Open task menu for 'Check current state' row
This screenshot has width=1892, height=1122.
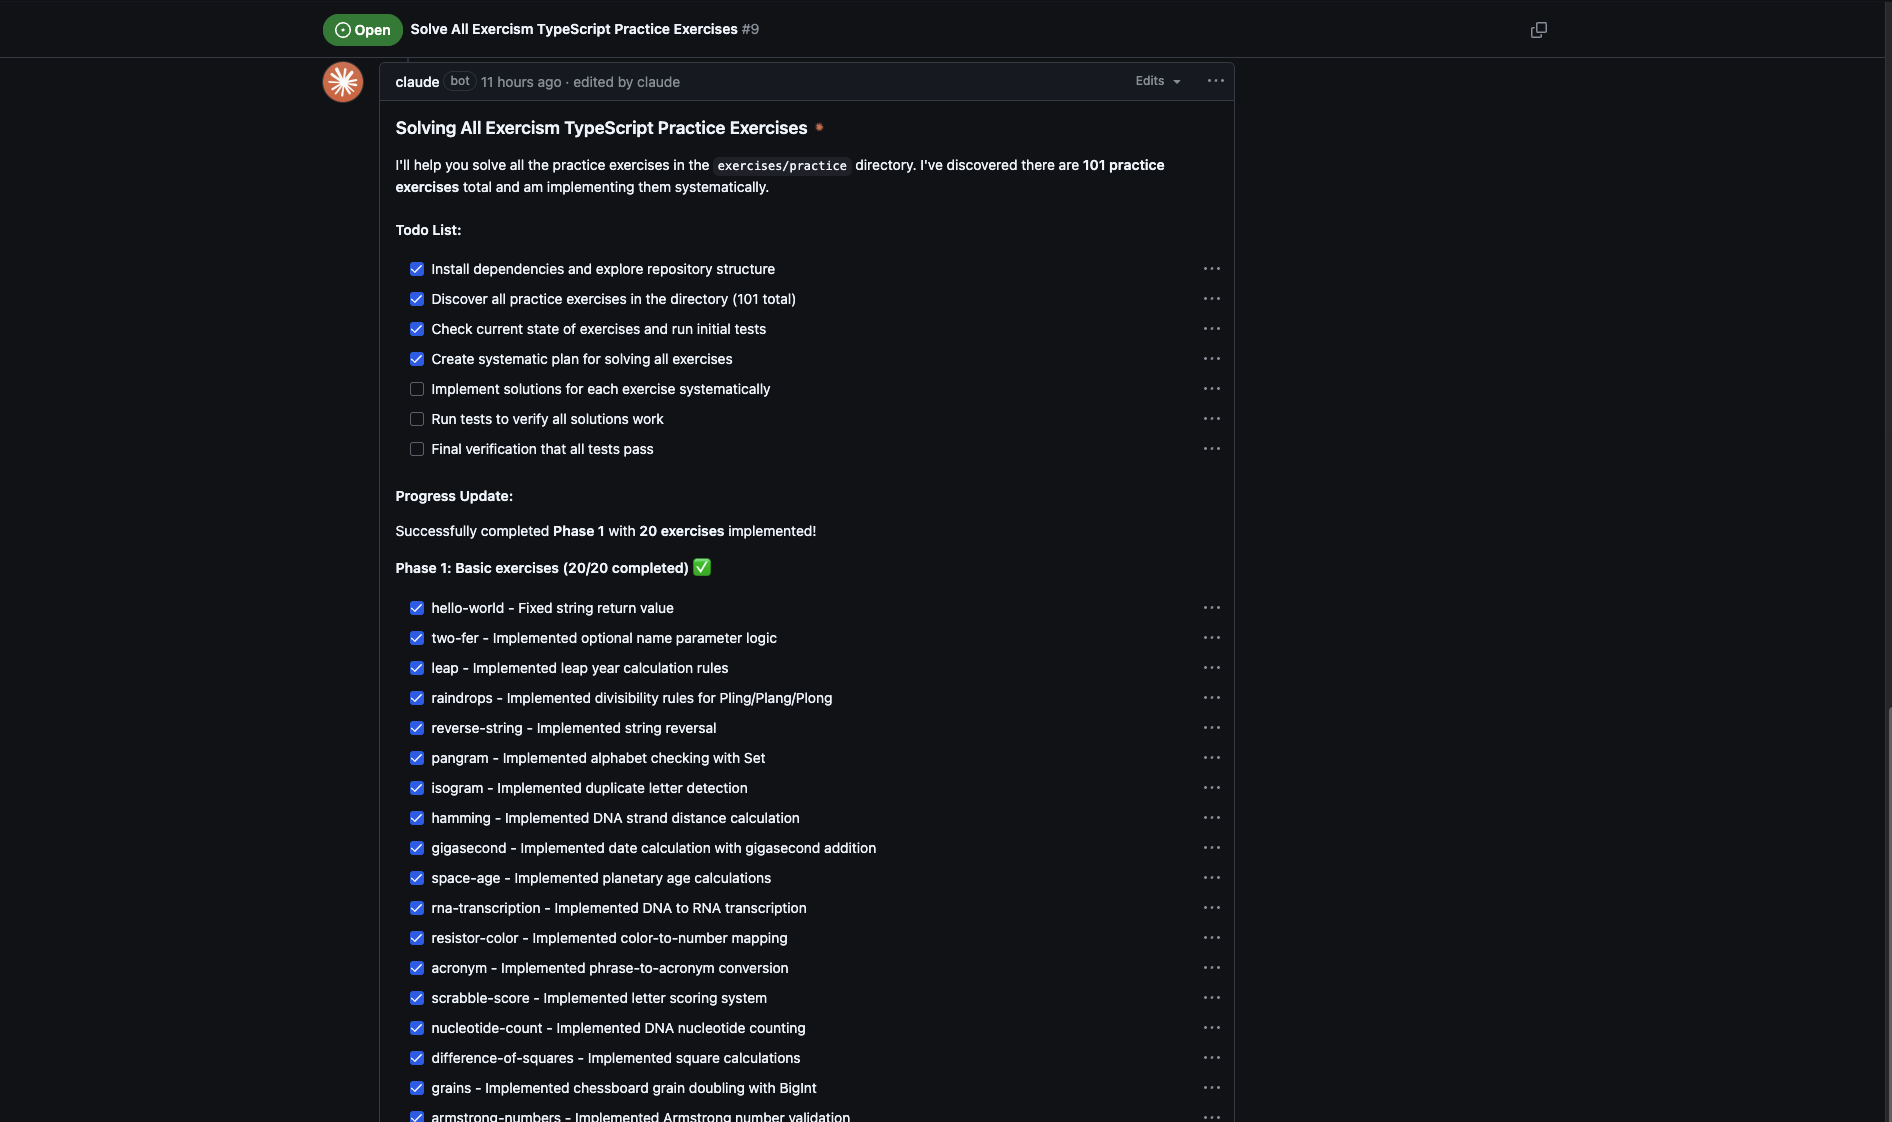click(1212, 329)
